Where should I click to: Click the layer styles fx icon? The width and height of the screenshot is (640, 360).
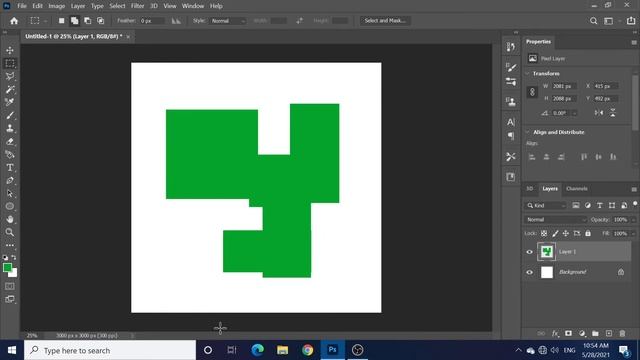555,333
